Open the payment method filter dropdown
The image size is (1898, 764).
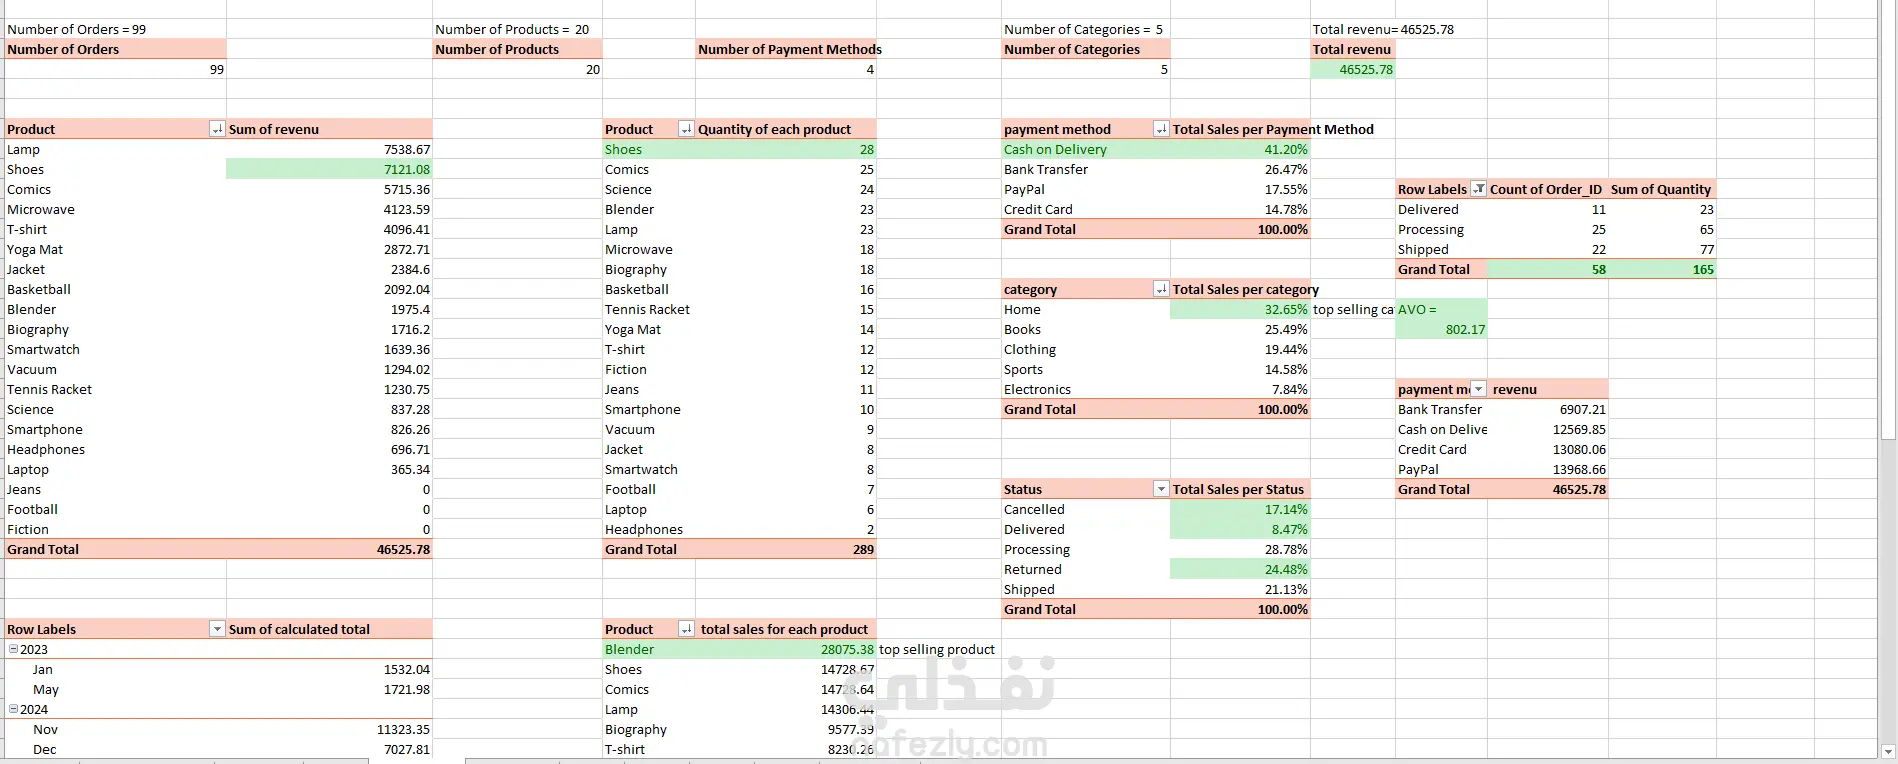click(1161, 129)
